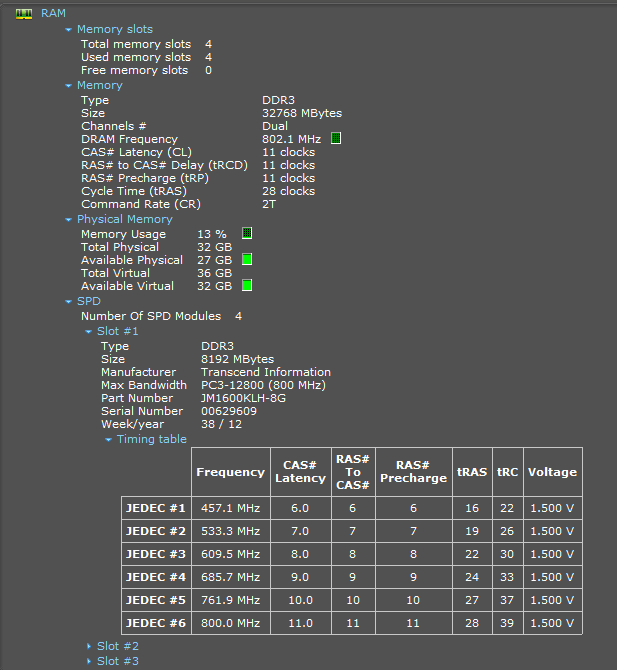Click the Voltage column header

click(x=551, y=472)
